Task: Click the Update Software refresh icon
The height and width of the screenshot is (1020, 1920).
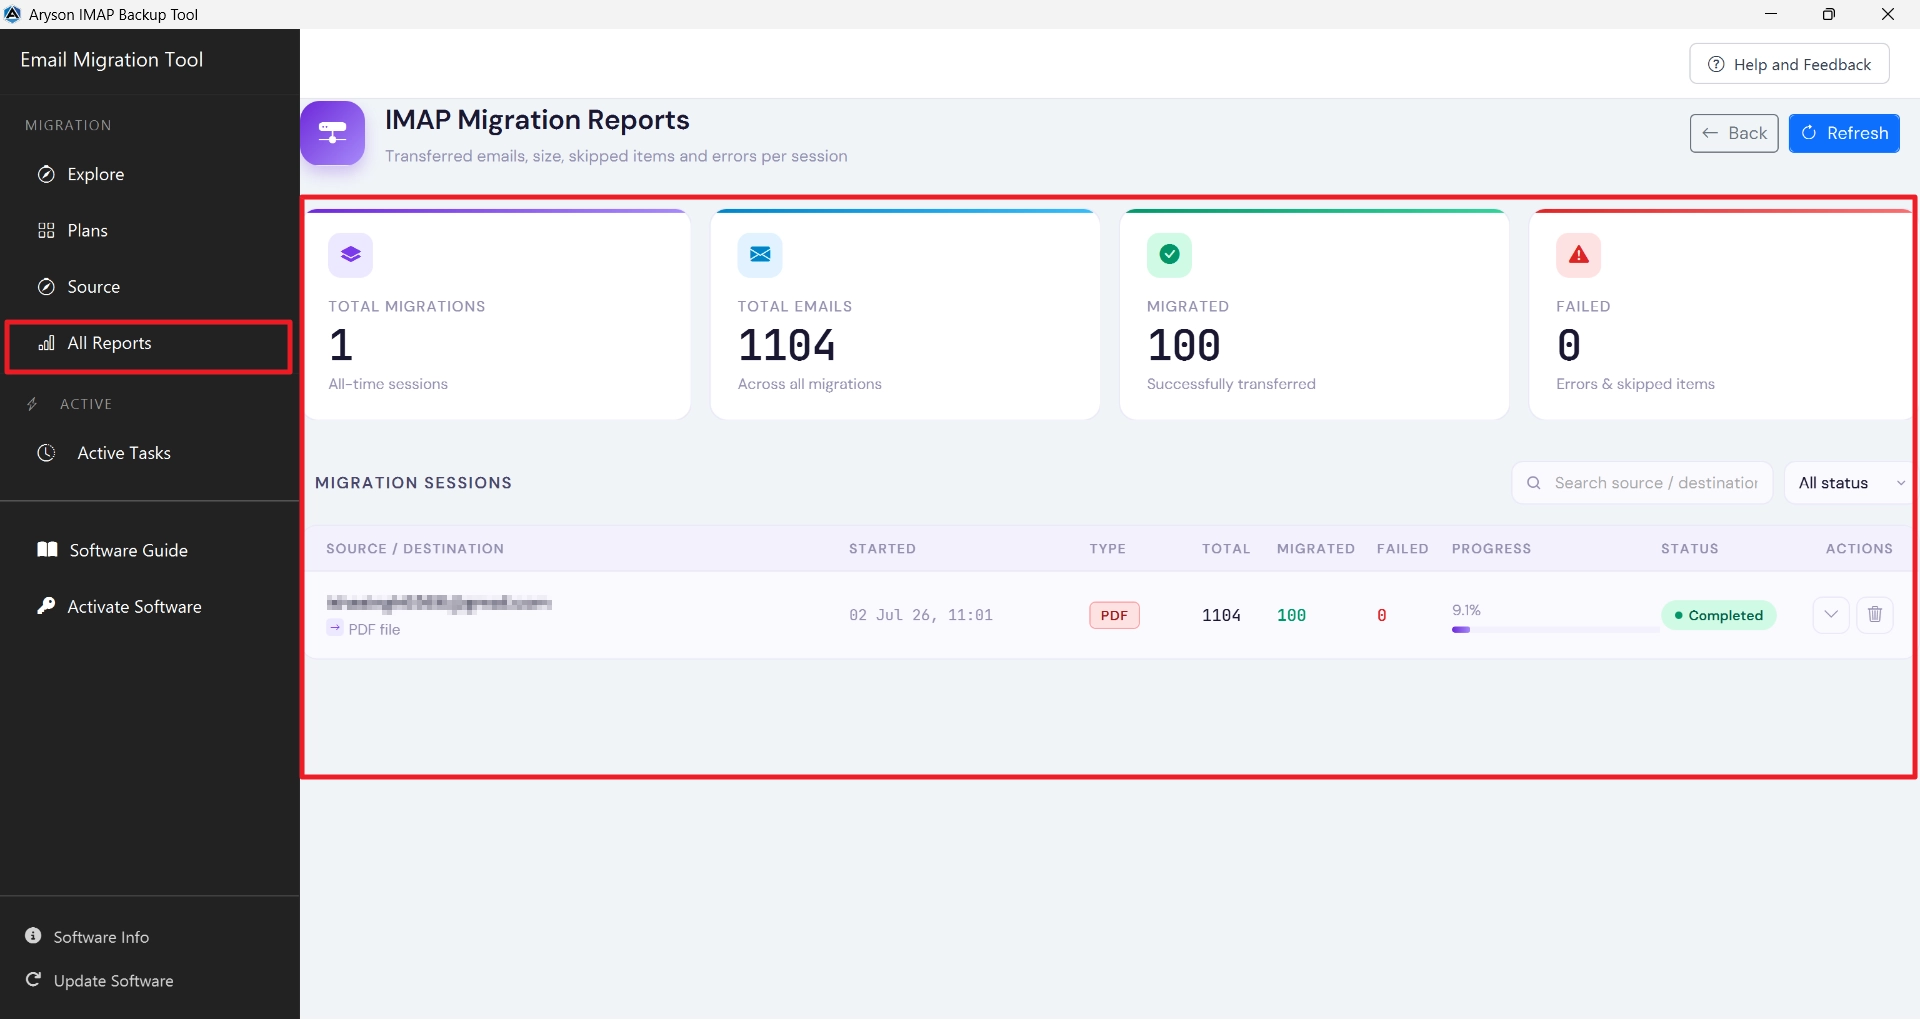Action: pyautogui.click(x=33, y=980)
